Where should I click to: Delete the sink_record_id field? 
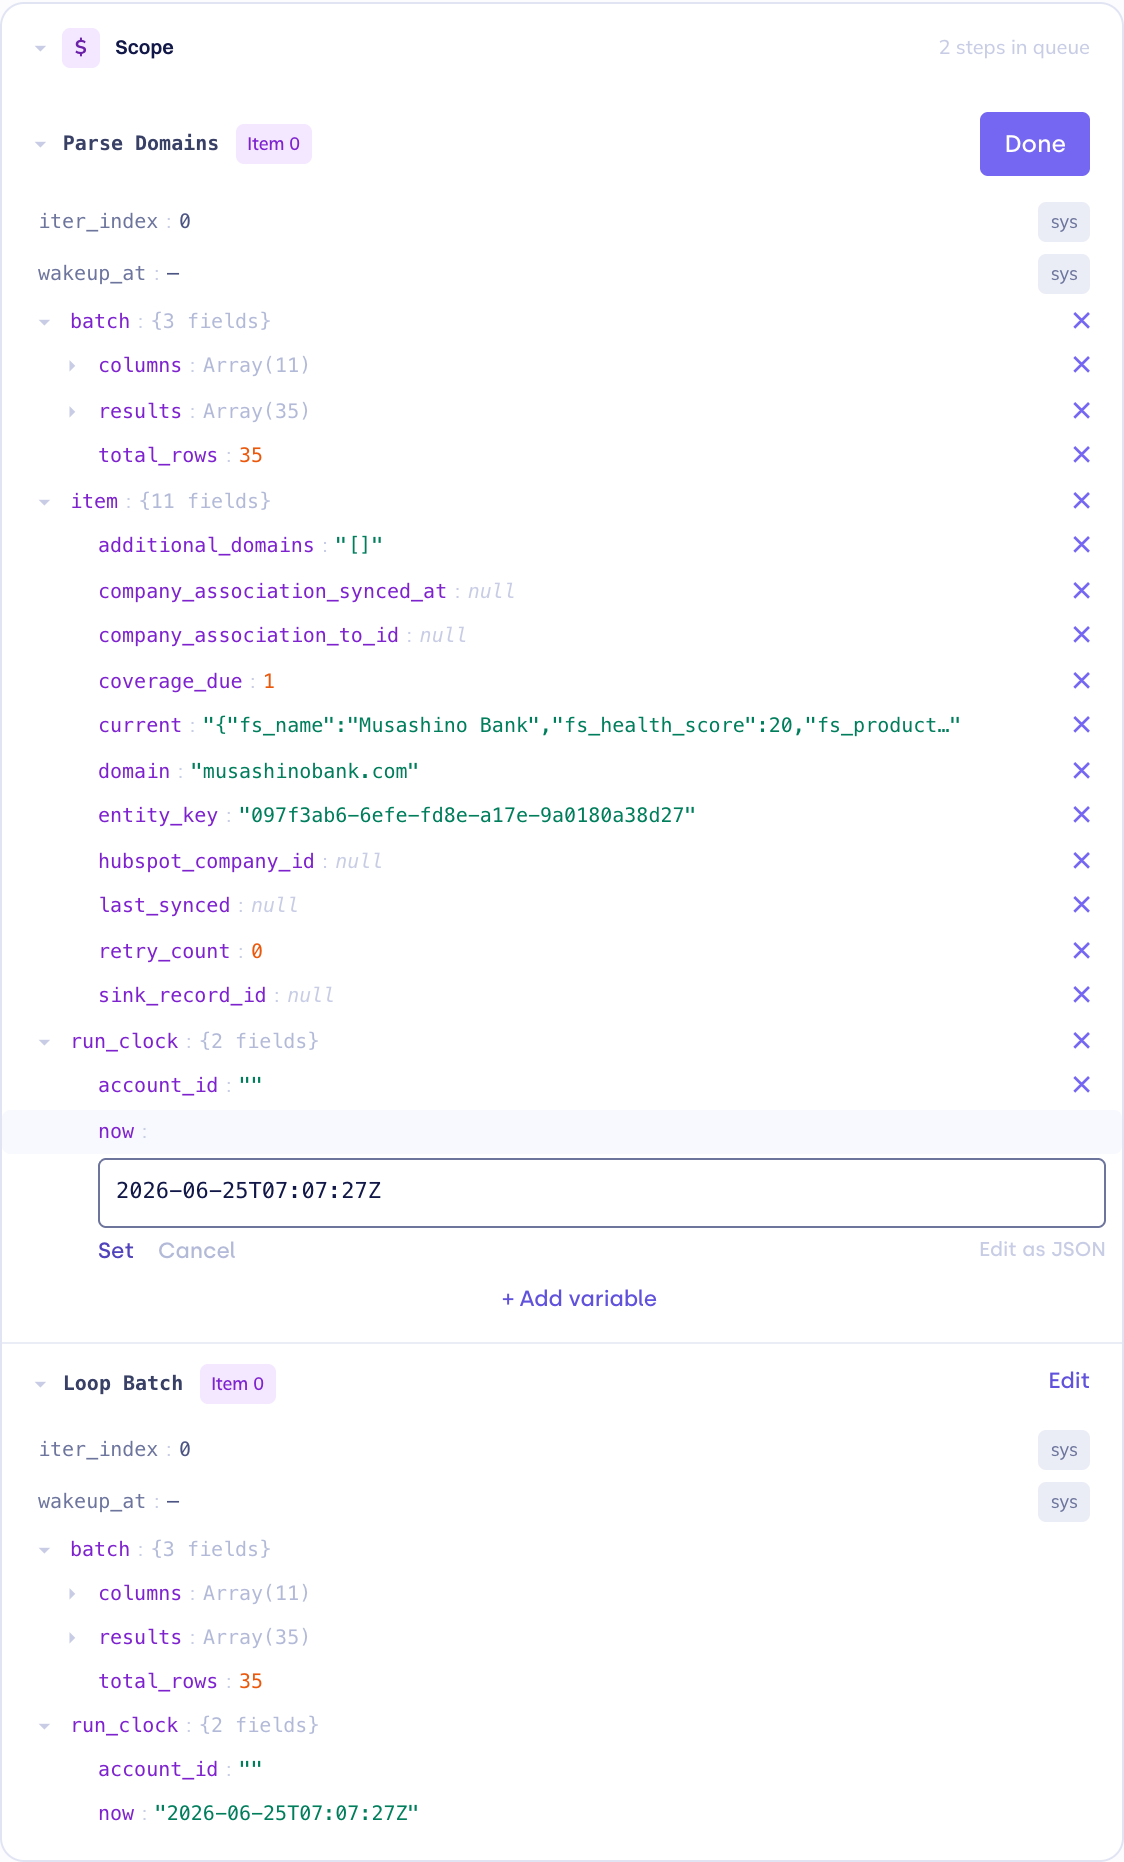1081,995
